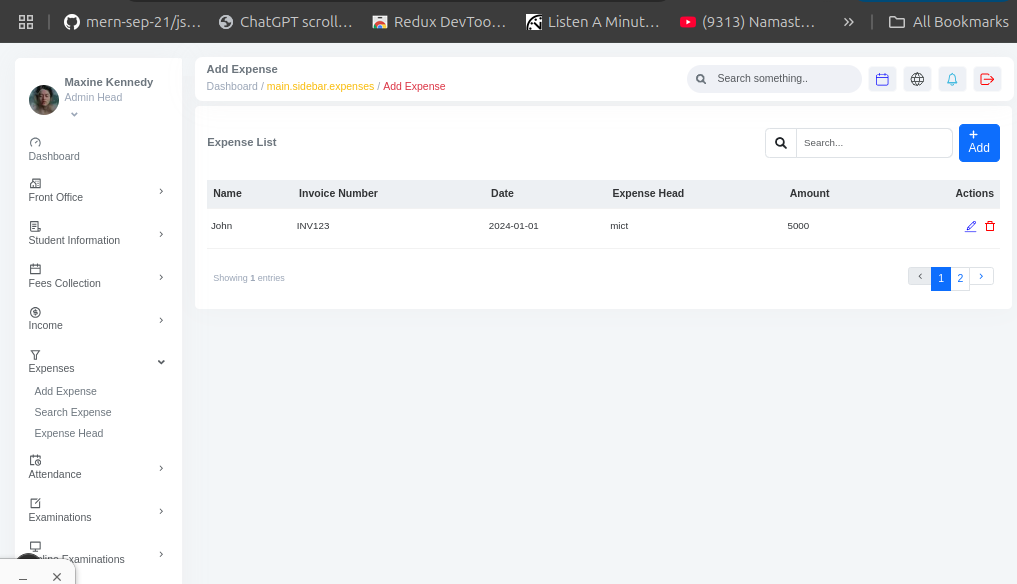Screen dimensions: 1017x584
Task: Collapse the Expenses sidebar section
Action: (x=161, y=362)
